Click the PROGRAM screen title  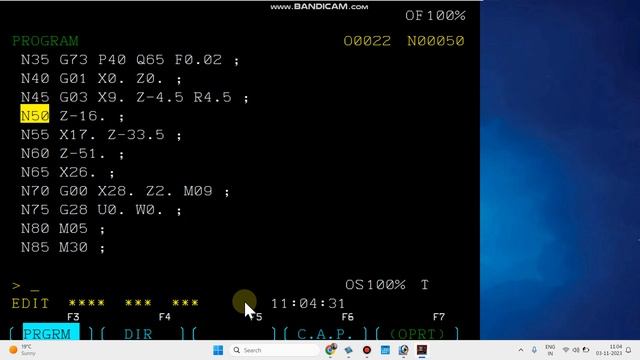pyautogui.click(x=45, y=41)
